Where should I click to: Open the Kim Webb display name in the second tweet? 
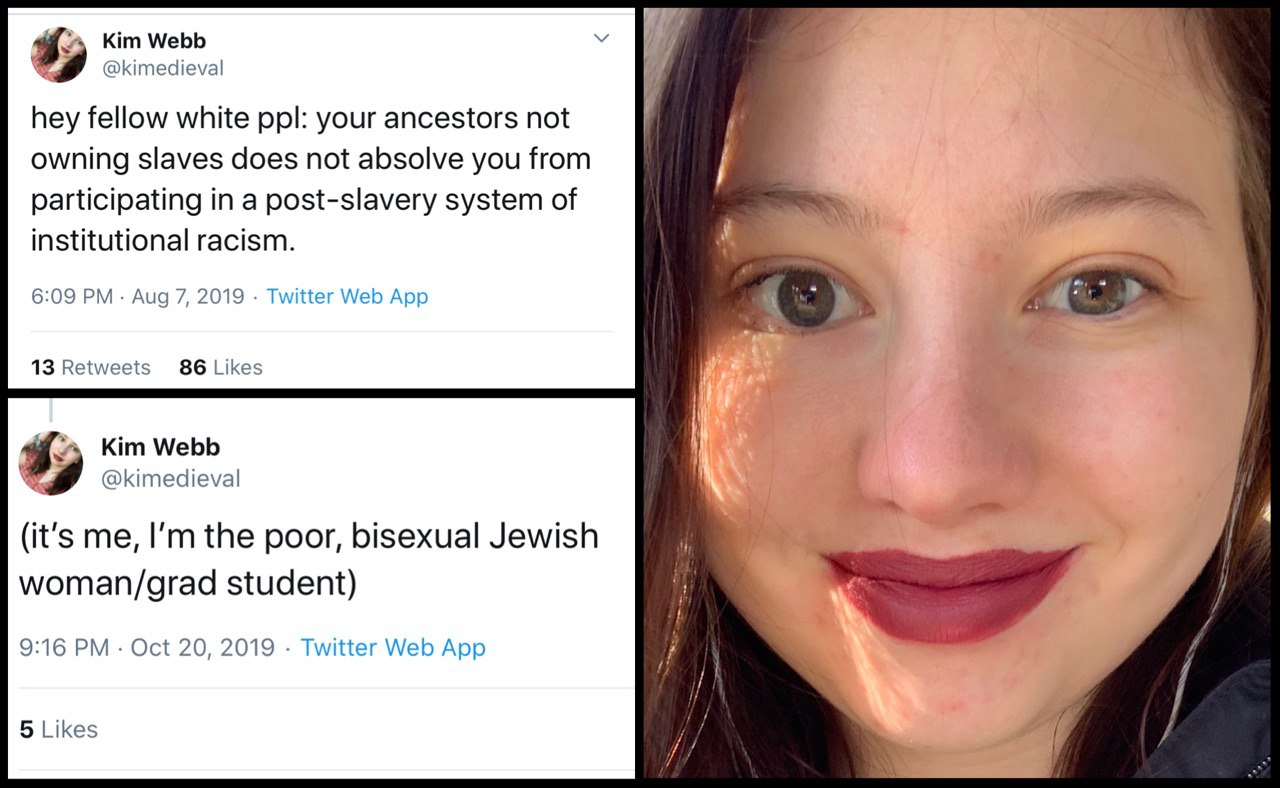coord(160,447)
